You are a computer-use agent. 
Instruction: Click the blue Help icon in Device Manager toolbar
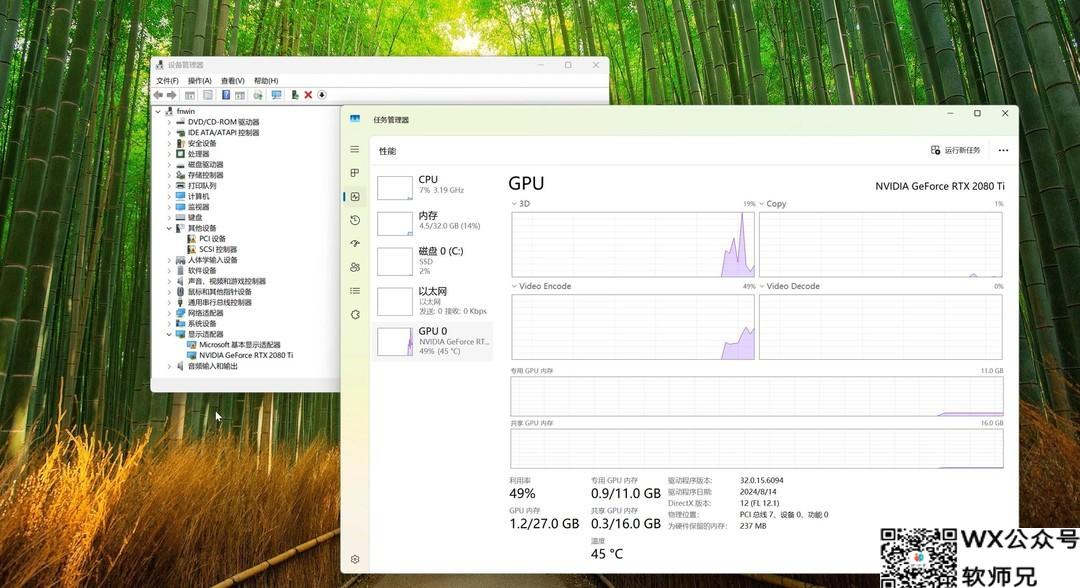225,95
